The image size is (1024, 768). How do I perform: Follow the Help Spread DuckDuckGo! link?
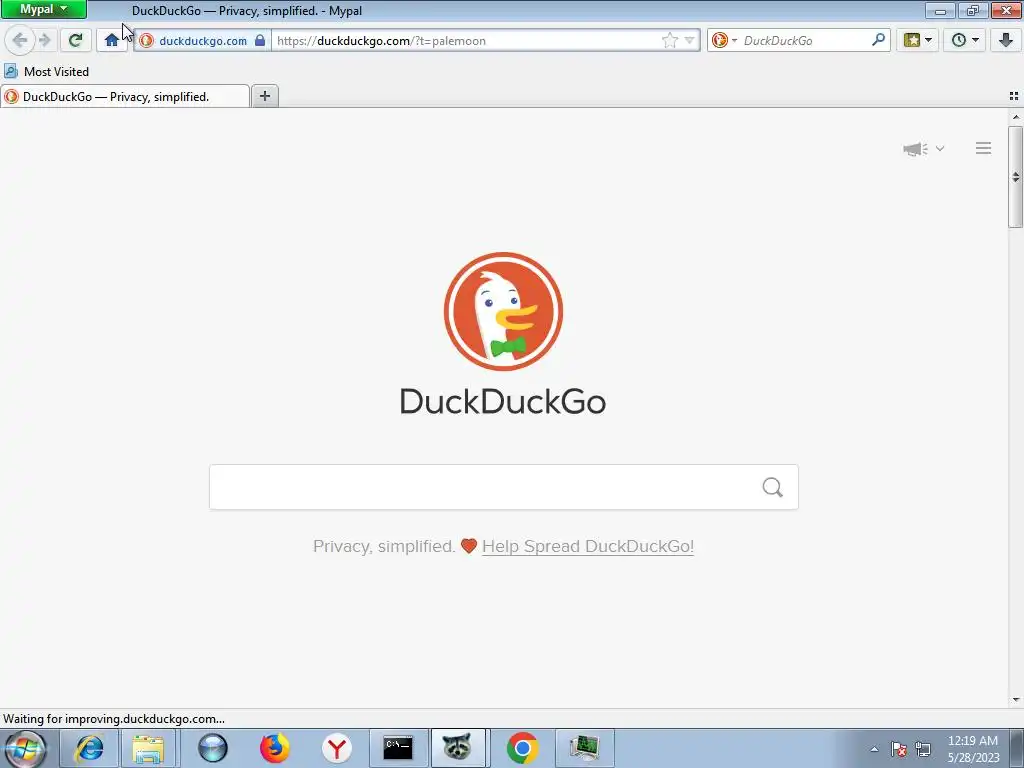pos(588,546)
